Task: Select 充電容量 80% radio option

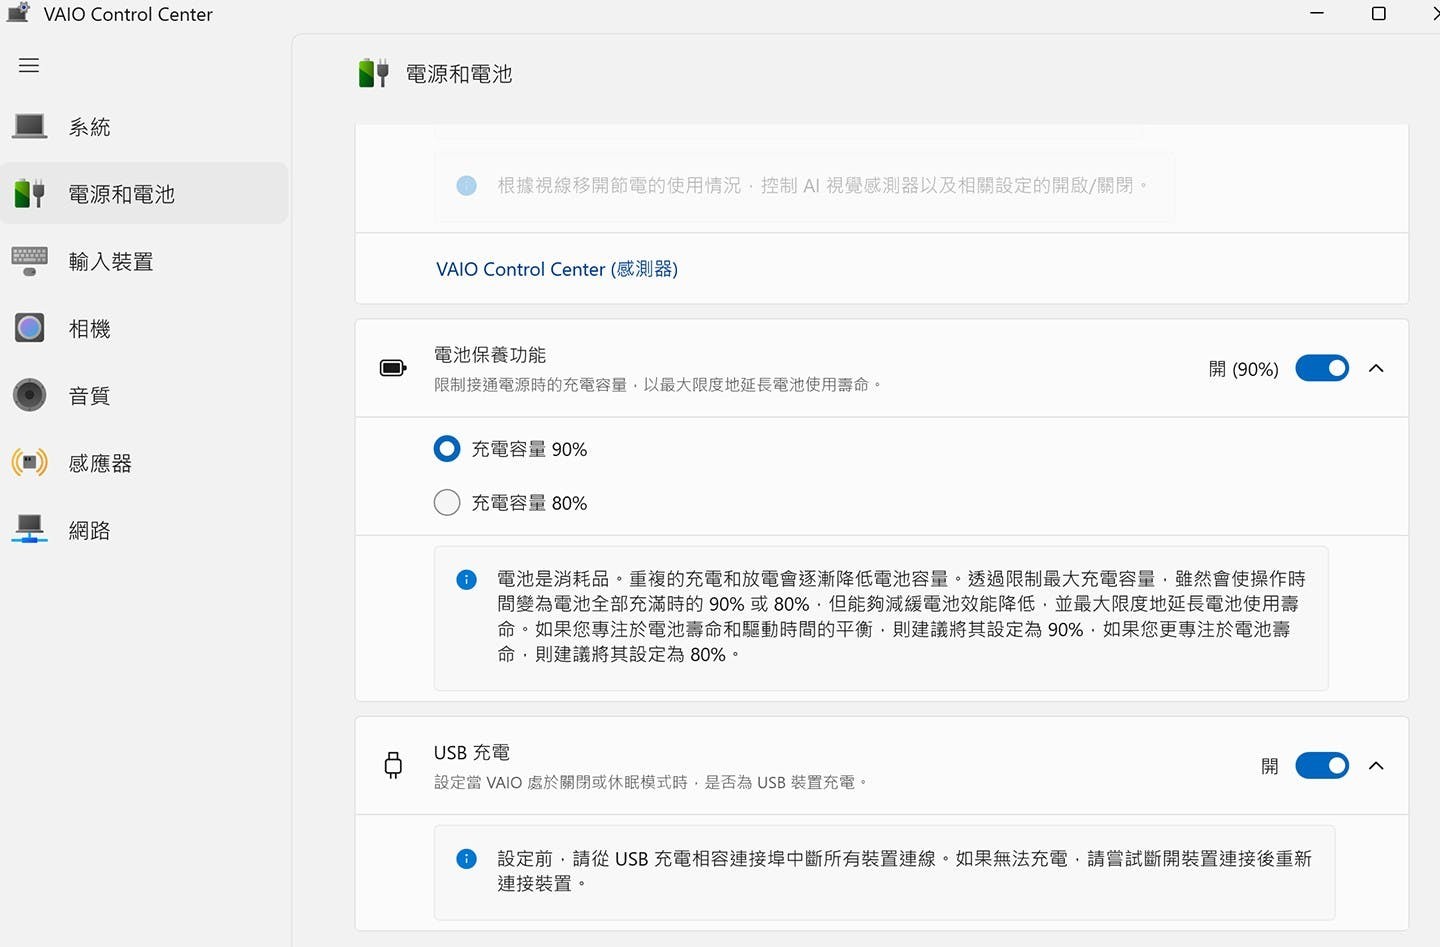Action: (447, 502)
